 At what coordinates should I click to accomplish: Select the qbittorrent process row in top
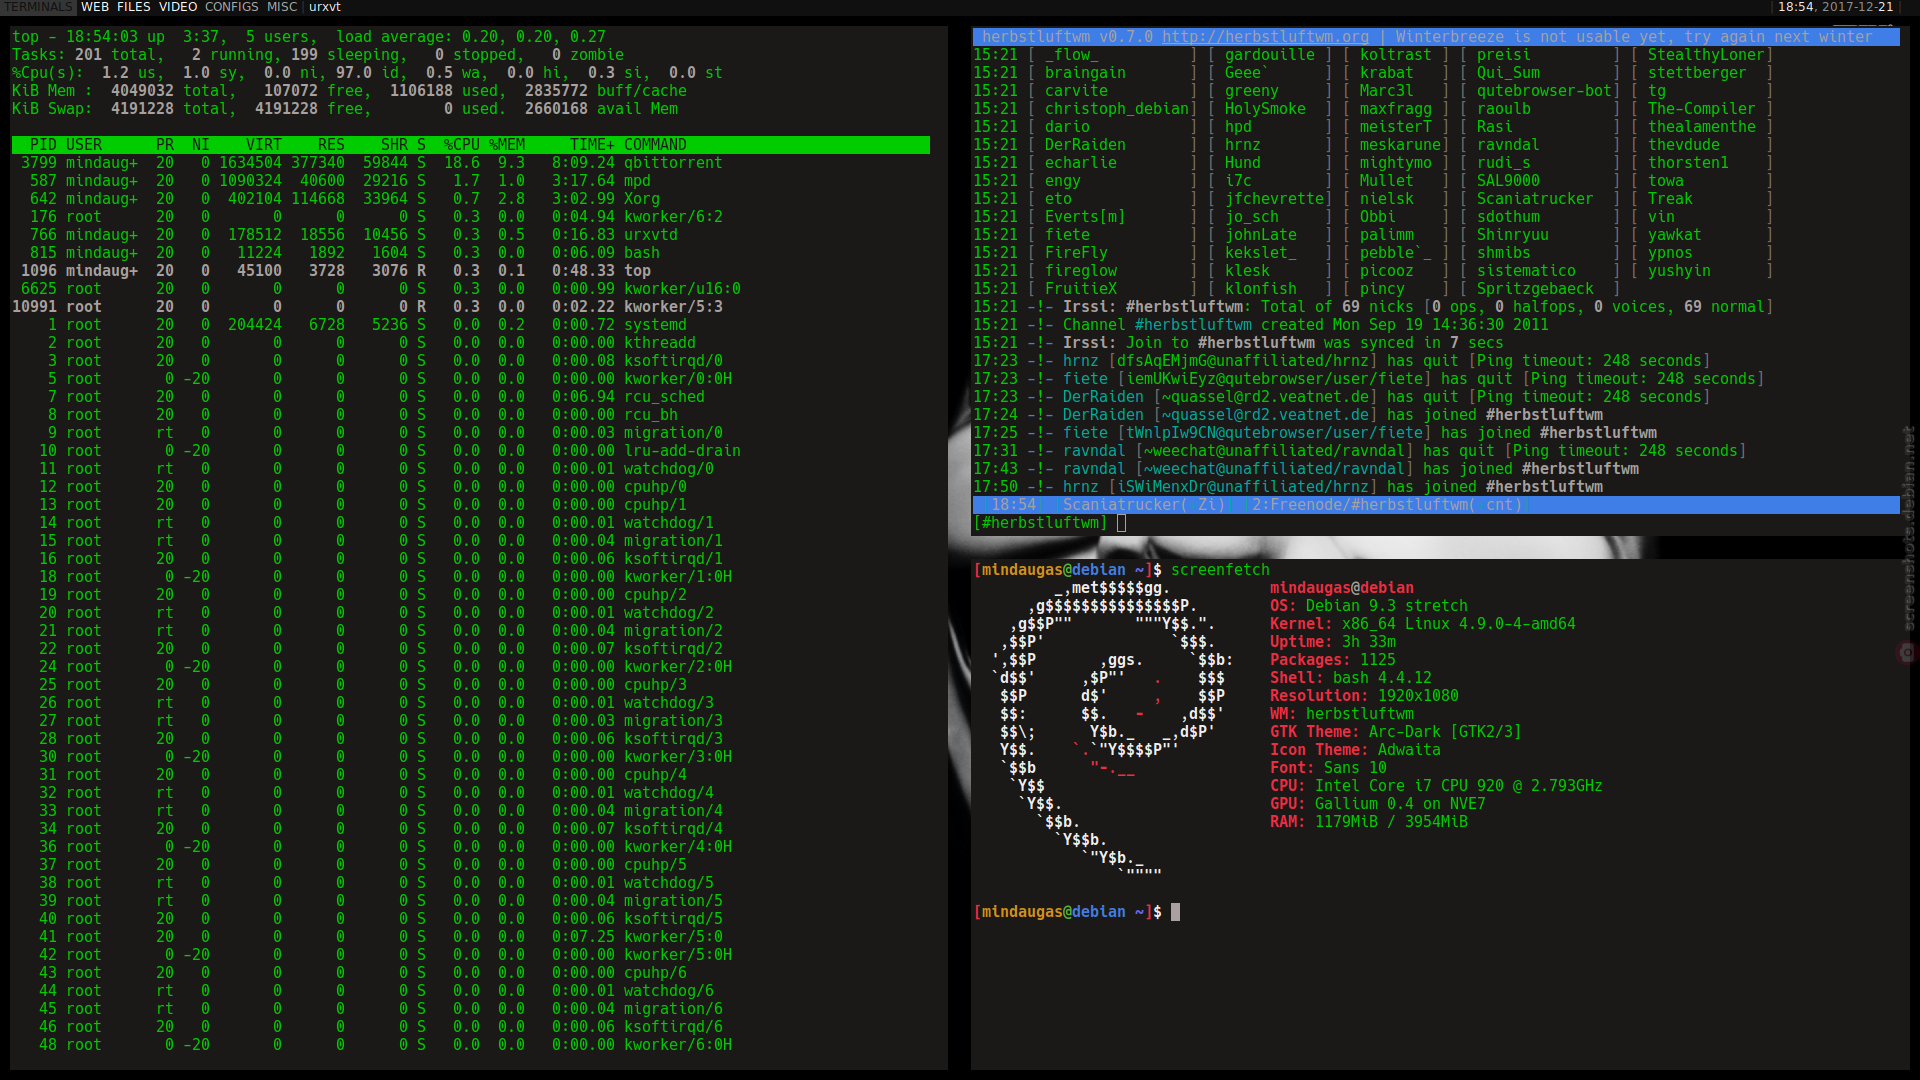(470, 163)
